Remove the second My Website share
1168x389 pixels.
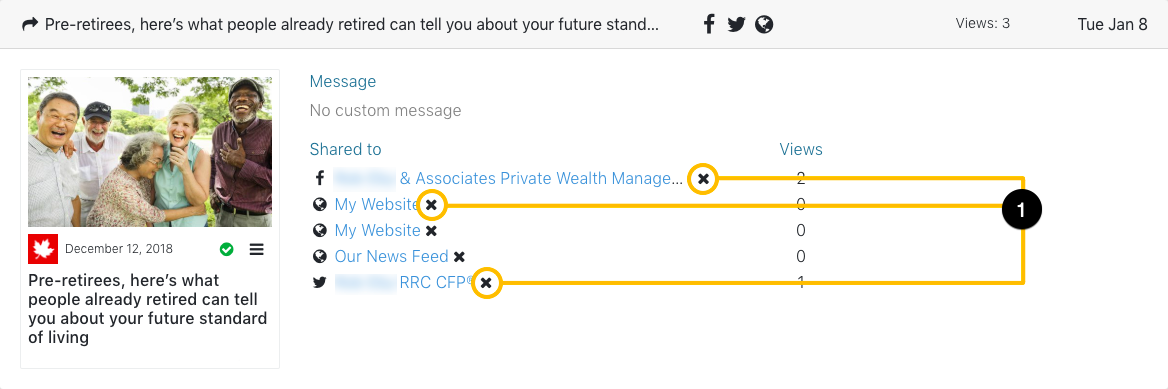click(431, 230)
